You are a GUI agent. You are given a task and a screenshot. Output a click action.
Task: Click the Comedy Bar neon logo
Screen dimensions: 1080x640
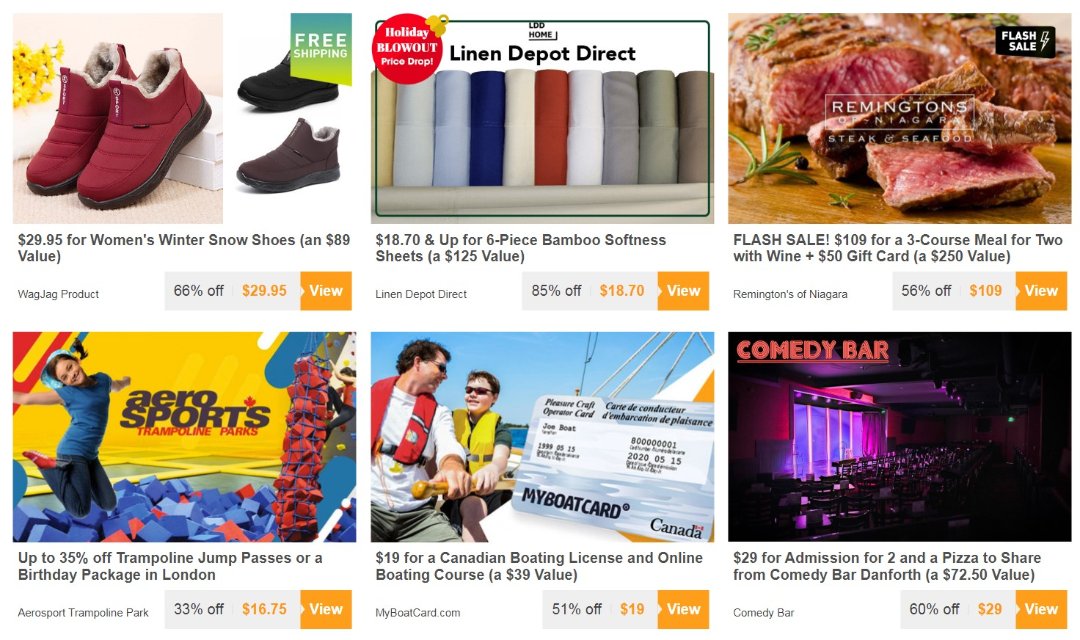click(x=813, y=351)
